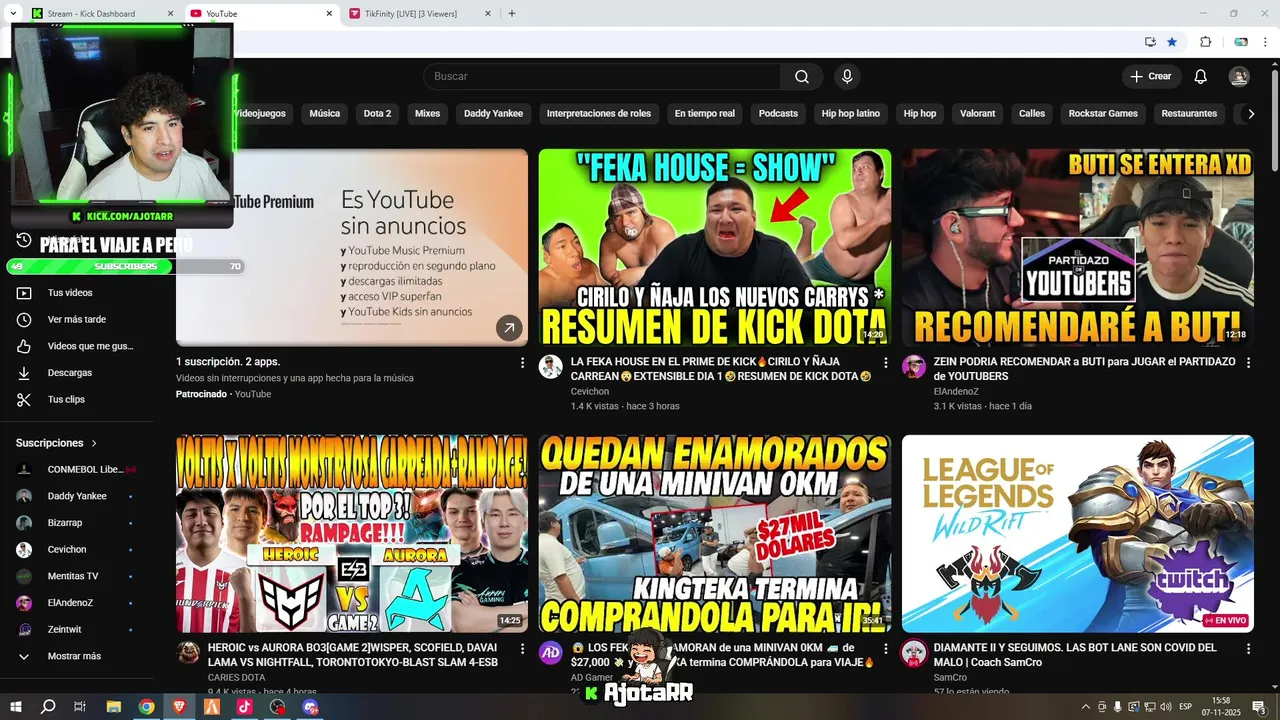The width and height of the screenshot is (1280, 720).
Task: Open the browser extensions puzzle icon
Action: pos(1205,42)
